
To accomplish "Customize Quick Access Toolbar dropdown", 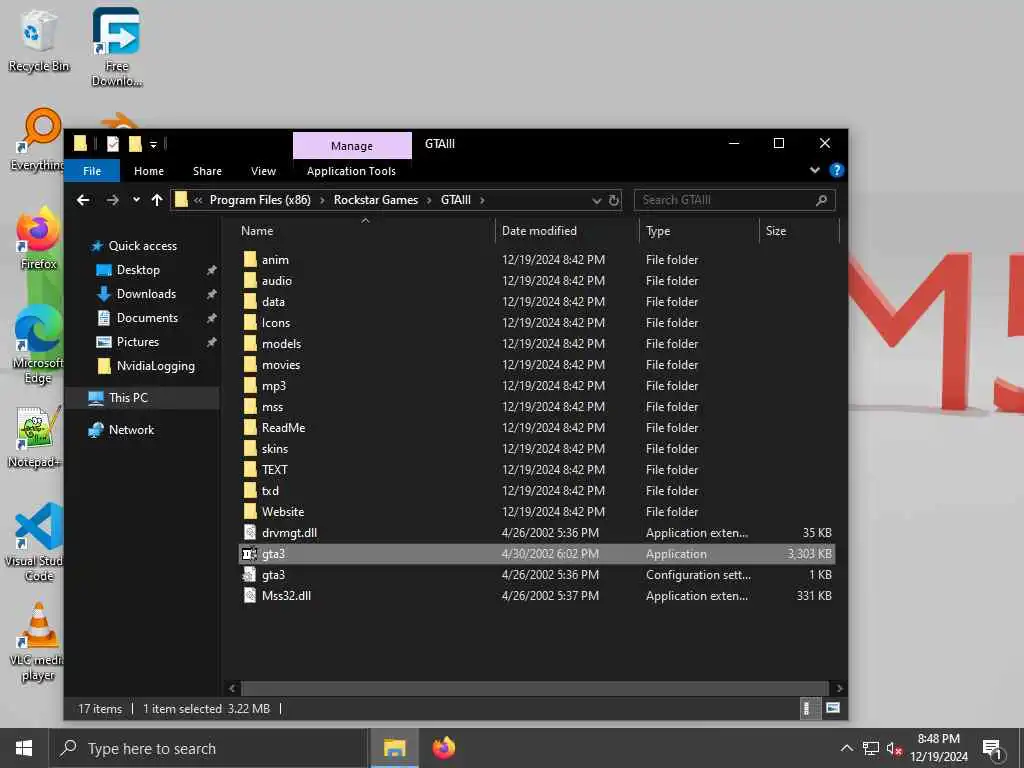I will tap(153, 144).
